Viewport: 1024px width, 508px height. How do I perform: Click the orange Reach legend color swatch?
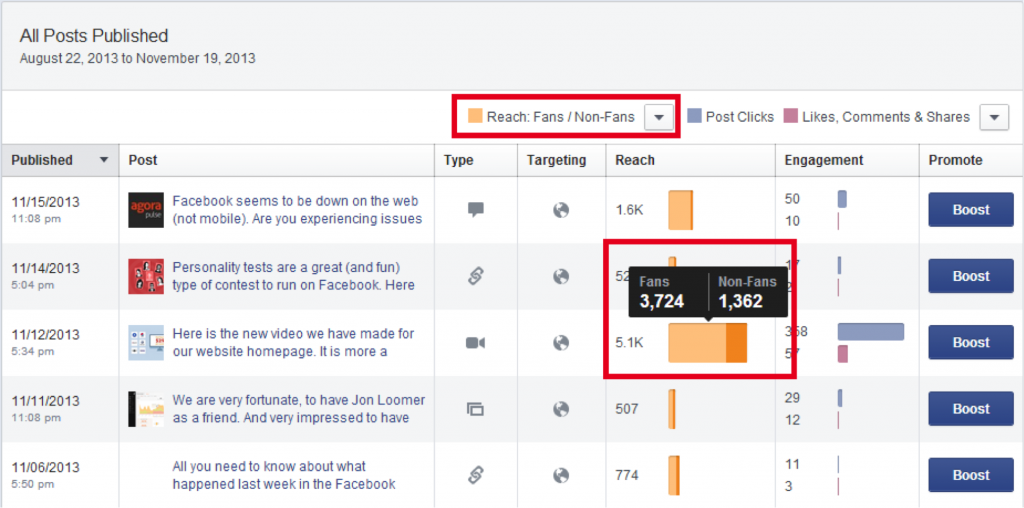click(475, 117)
